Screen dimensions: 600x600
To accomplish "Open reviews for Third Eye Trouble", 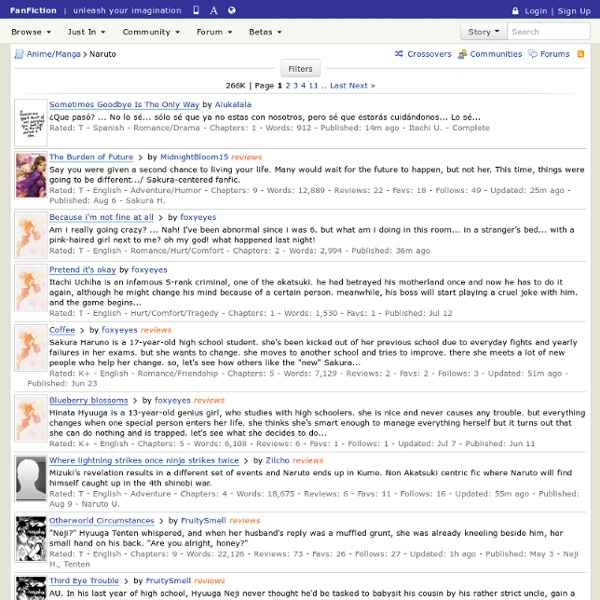I will pos(210,580).
